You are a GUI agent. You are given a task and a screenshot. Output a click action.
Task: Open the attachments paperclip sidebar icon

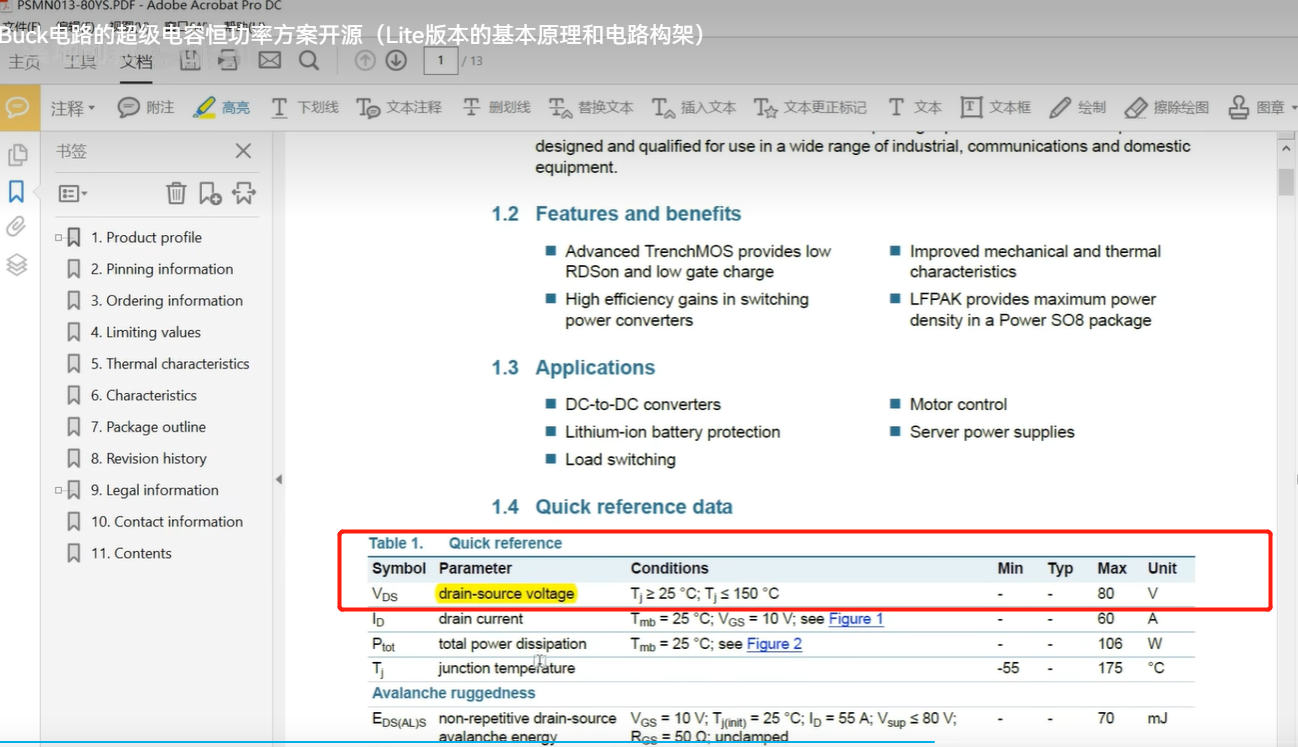coord(17,227)
